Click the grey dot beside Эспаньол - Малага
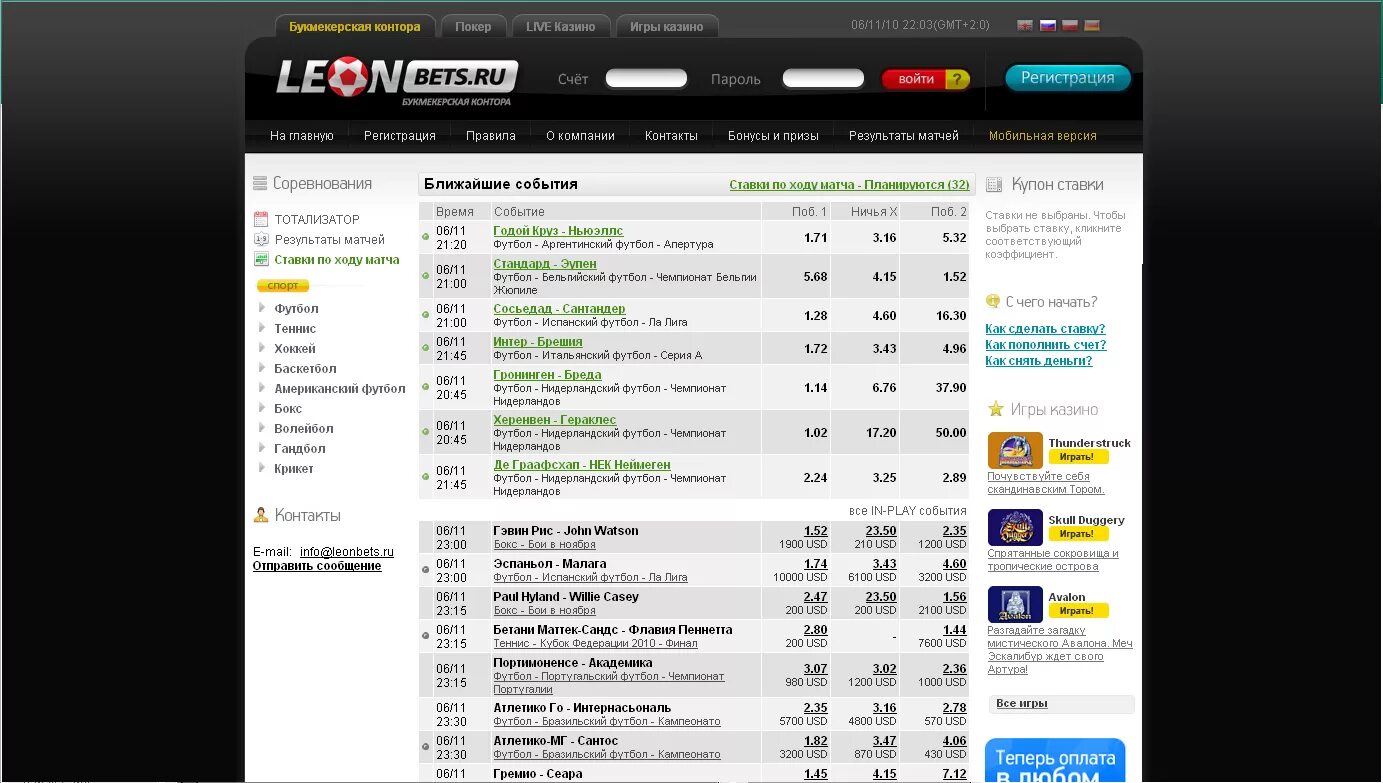Image resolution: width=1383 pixels, height=783 pixels. click(x=426, y=570)
